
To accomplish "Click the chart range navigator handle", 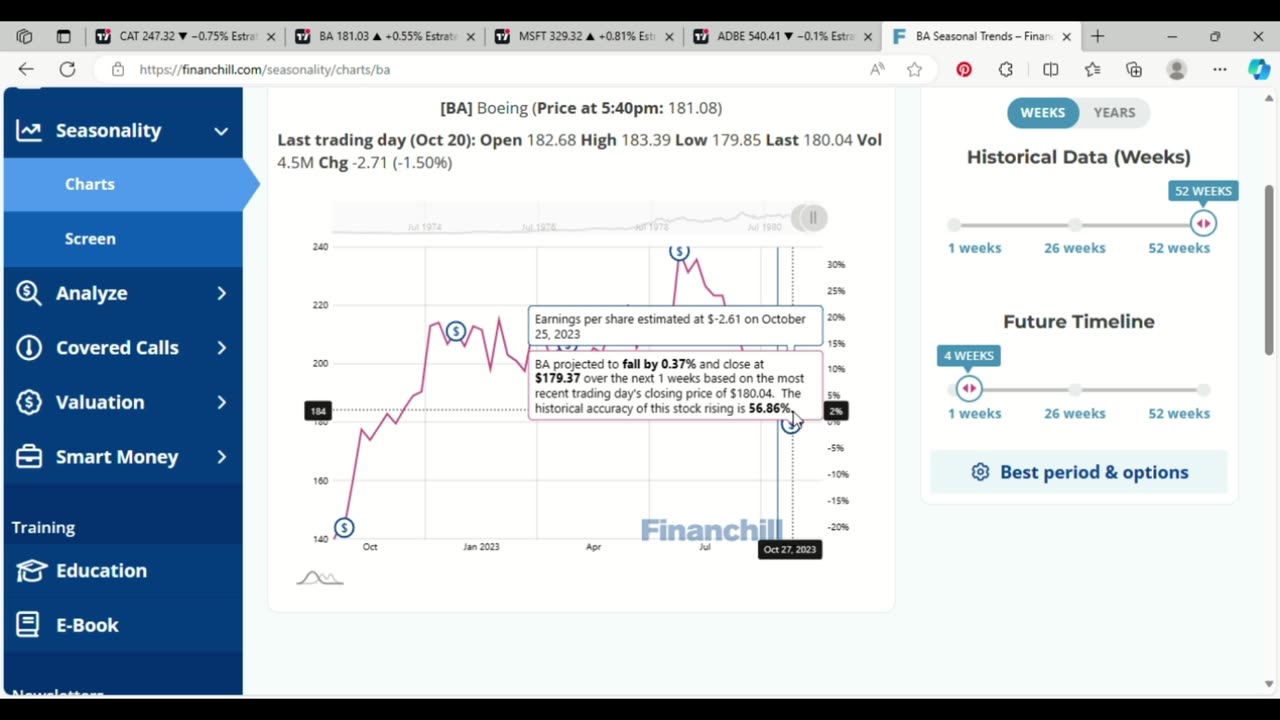I will (812, 218).
